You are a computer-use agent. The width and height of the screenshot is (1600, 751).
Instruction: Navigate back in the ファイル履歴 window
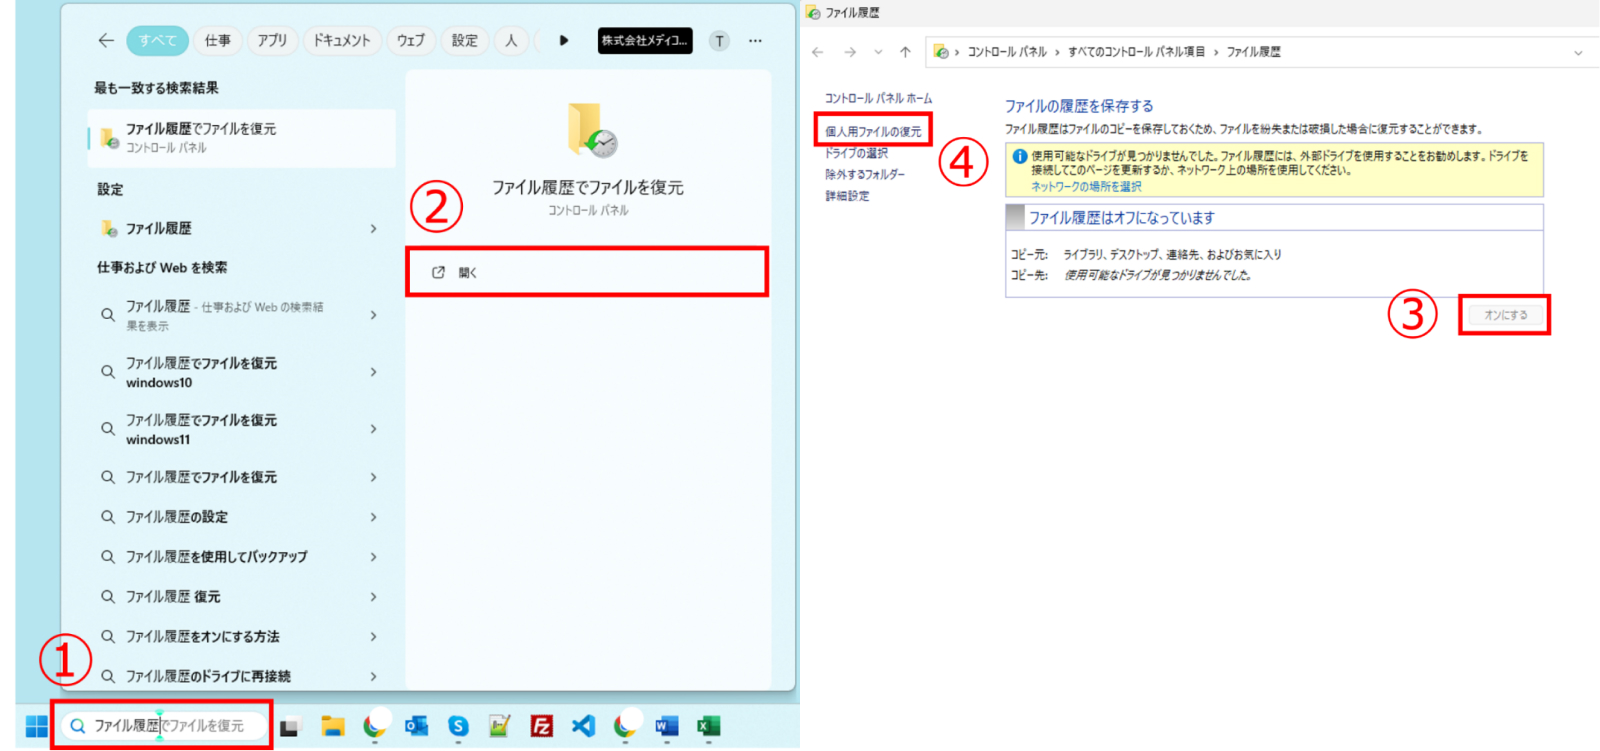click(818, 52)
